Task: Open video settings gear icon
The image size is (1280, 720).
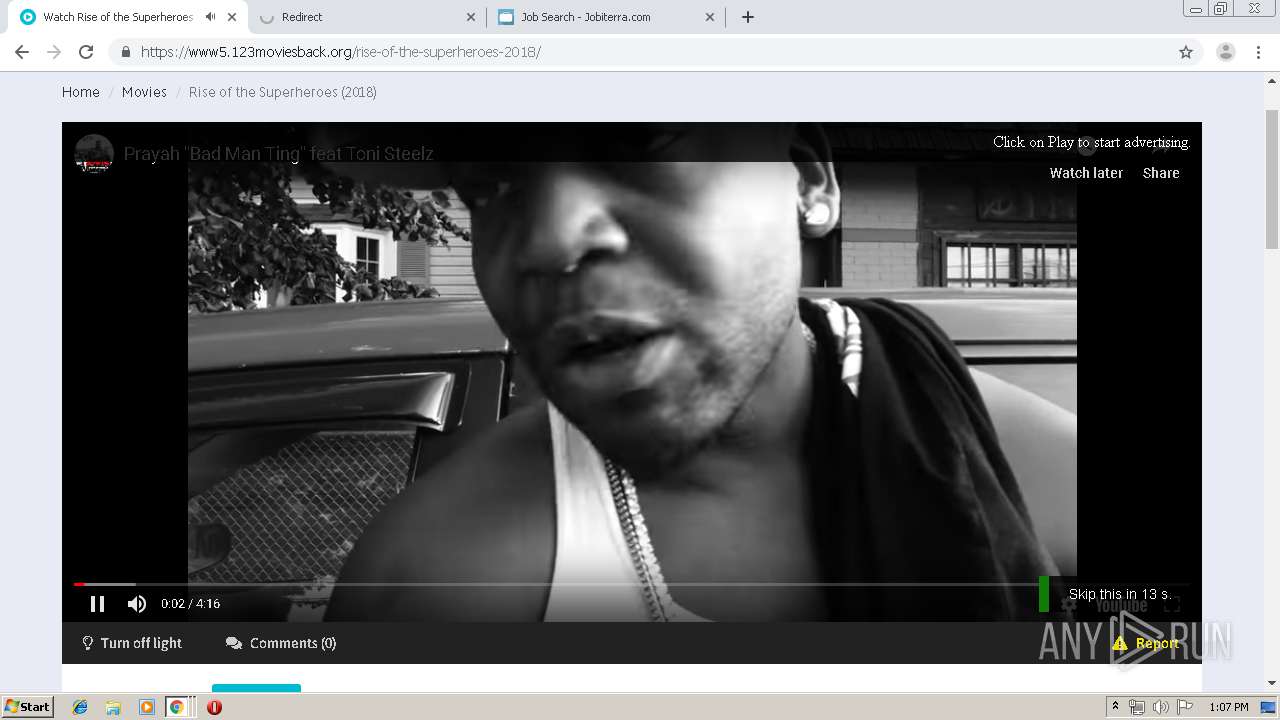Action: pos(1068,605)
